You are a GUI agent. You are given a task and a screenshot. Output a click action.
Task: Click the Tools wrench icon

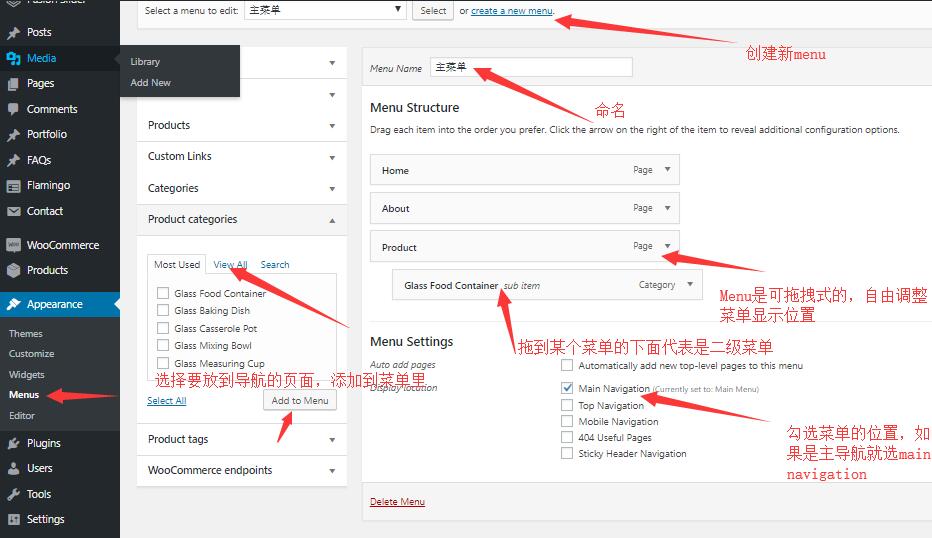[x=13, y=494]
